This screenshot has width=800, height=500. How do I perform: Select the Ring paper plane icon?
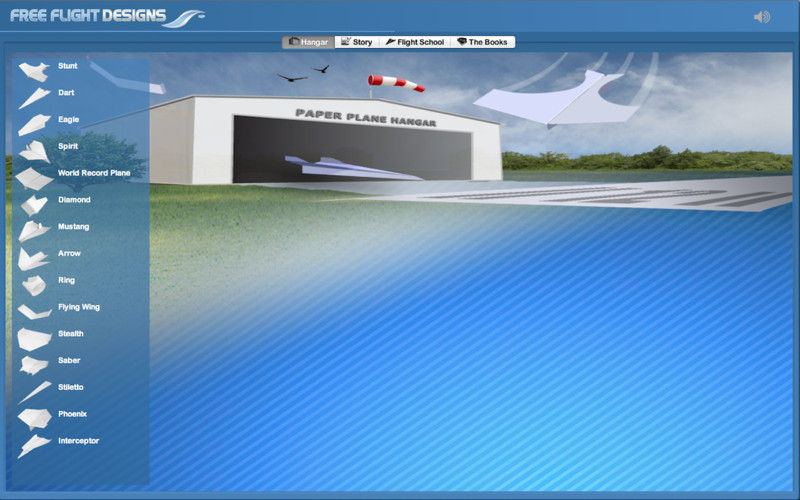pos(35,286)
